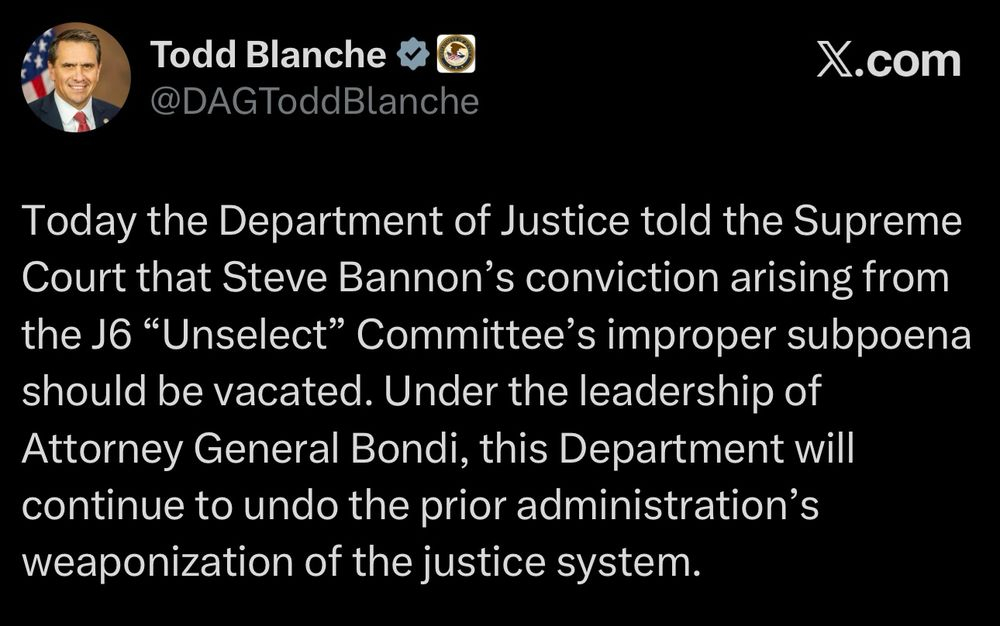The image size is (1000, 626).
Task: Open Todd Blanche's profile photo
Action: (76, 78)
